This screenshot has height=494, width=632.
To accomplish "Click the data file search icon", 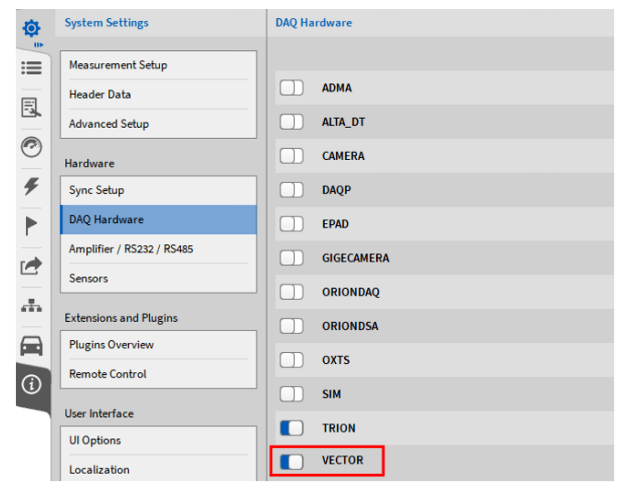I will coord(29,107).
